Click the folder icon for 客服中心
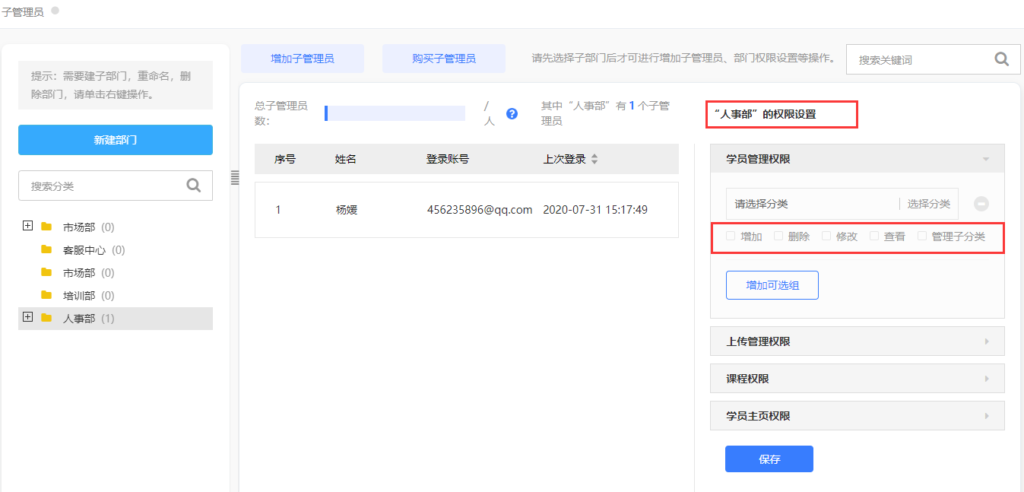This screenshot has width=1024, height=492. (46, 250)
